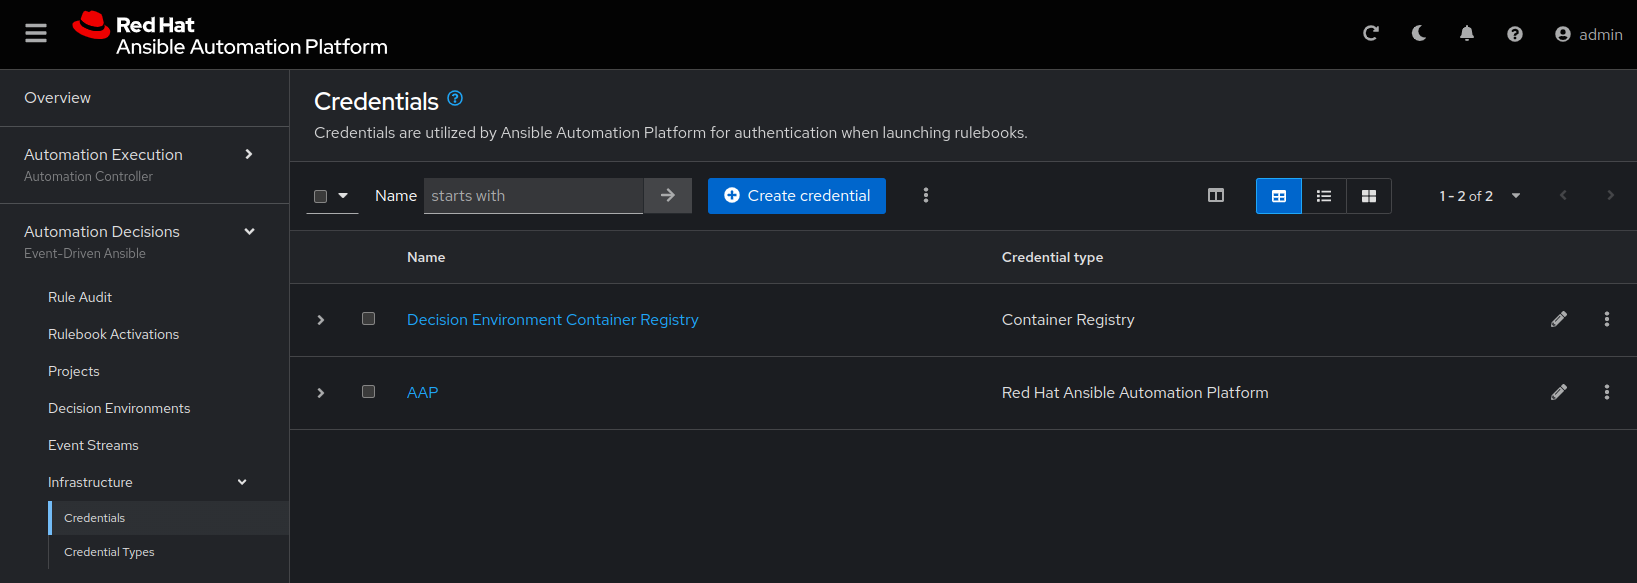
Task: Click the Container Registry type cell
Action: pyautogui.click(x=1068, y=320)
